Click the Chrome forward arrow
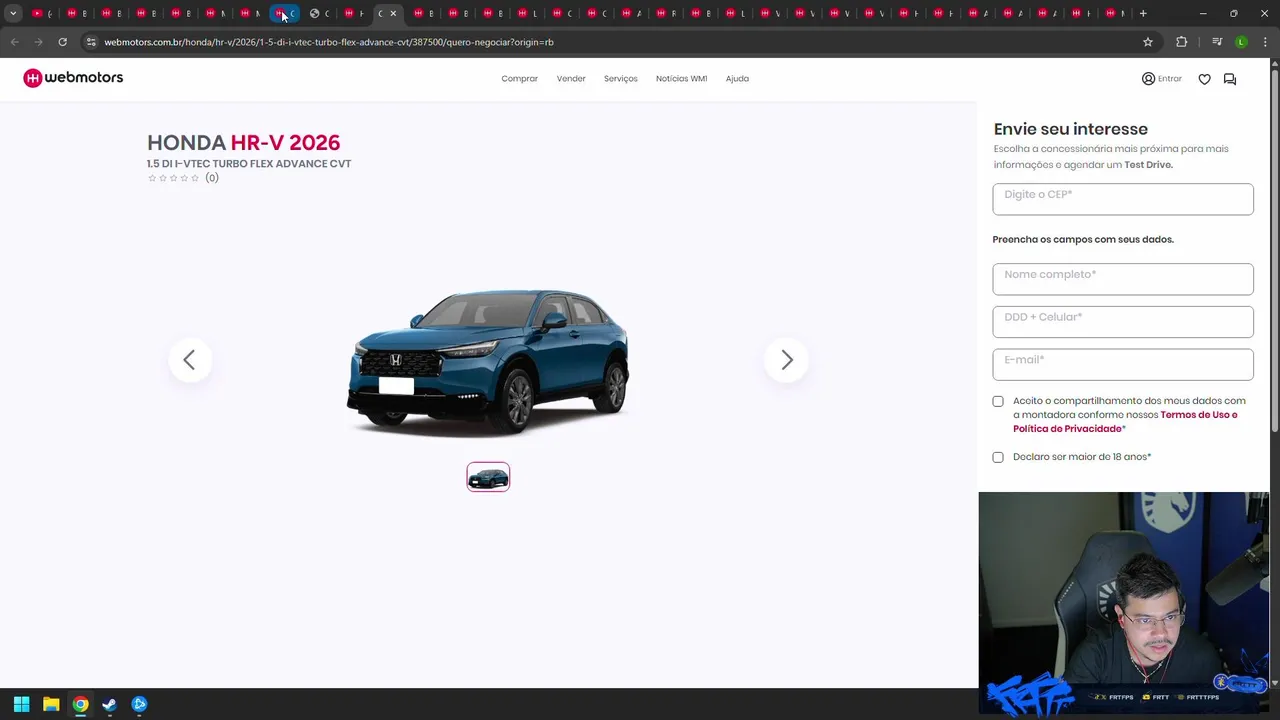Screen dimensions: 1280x720 [38, 42]
